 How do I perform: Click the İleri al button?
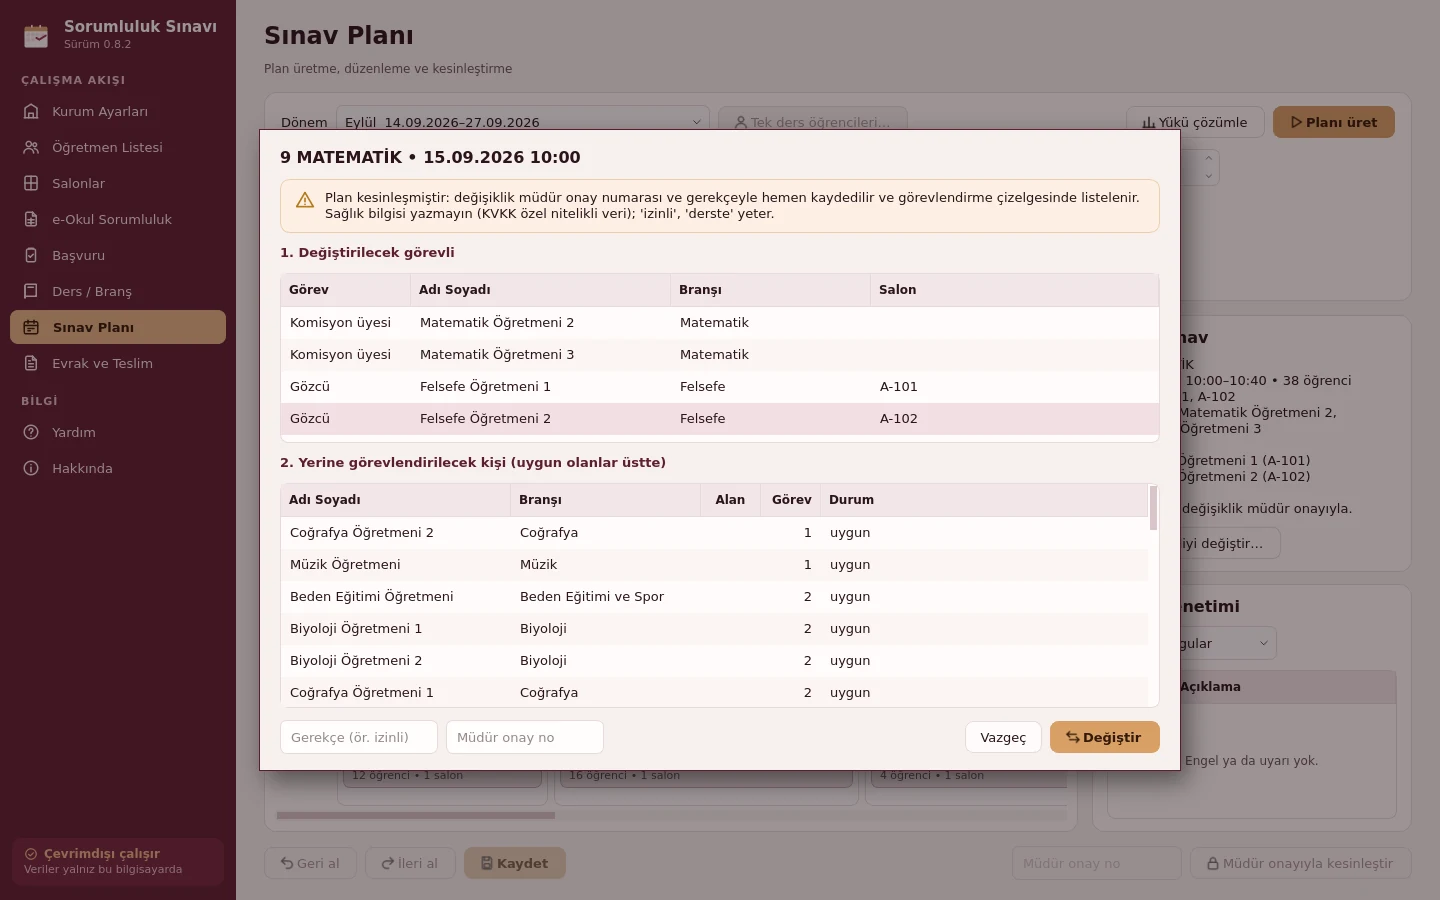(410, 863)
